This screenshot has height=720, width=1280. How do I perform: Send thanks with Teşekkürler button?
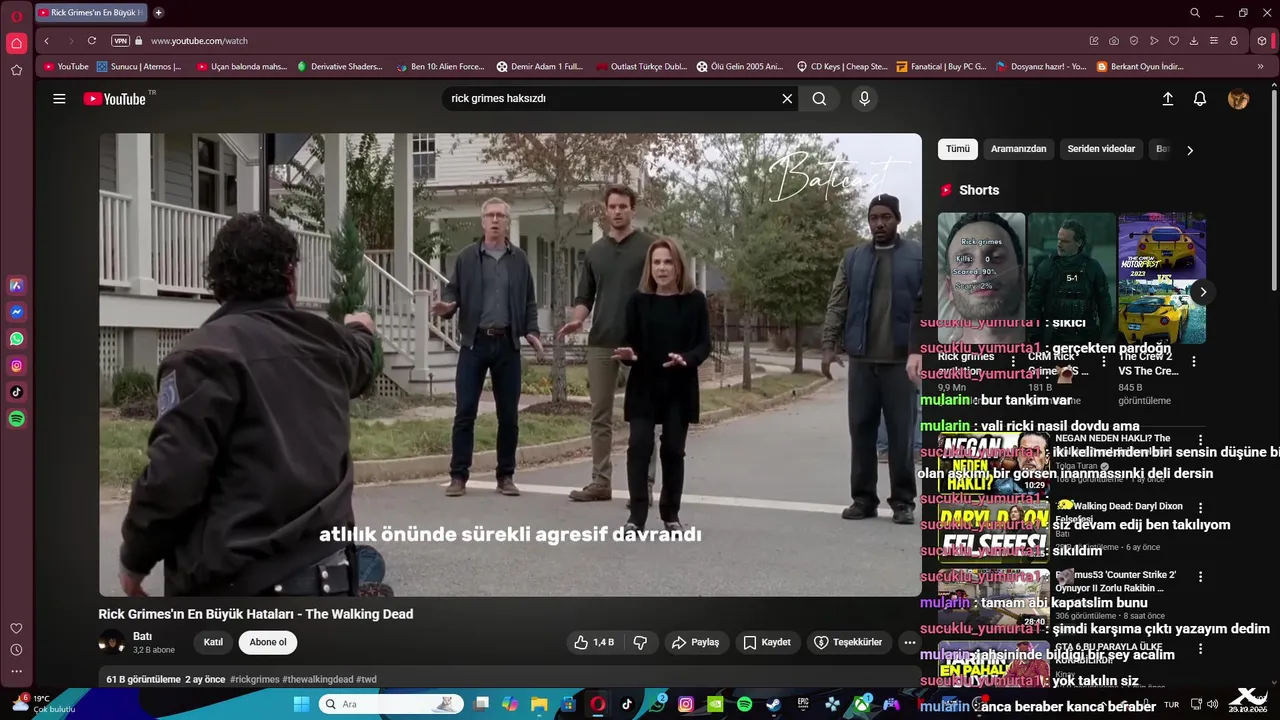pos(848,642)
